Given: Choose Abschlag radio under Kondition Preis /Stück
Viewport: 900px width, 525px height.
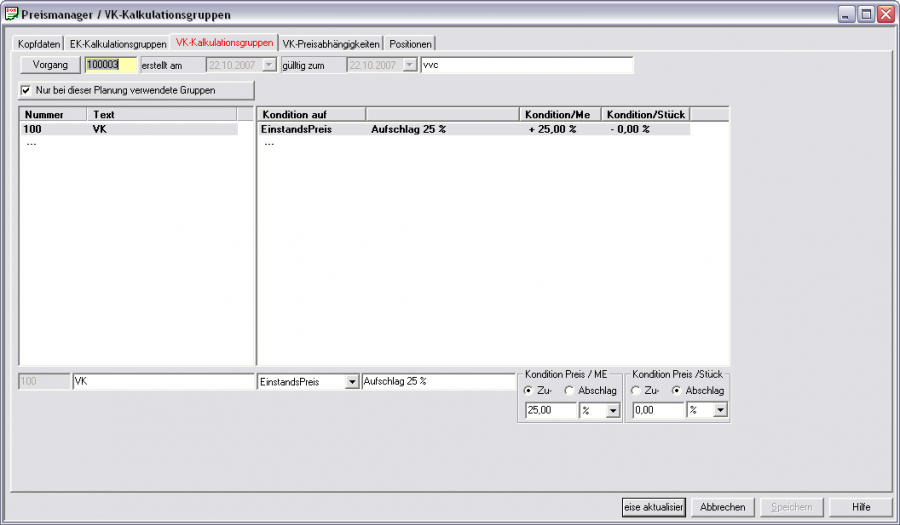Looking at the screenshot, I should 677,390.
